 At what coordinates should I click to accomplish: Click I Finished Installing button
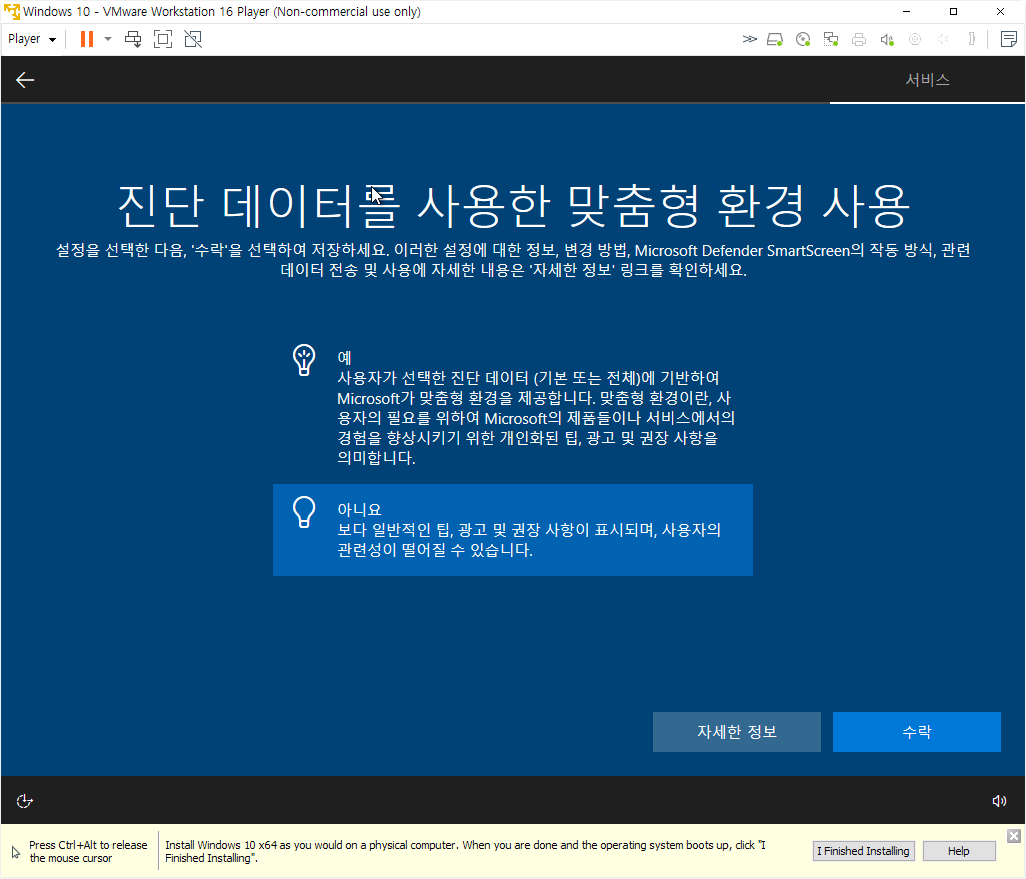tap(863, 851)
